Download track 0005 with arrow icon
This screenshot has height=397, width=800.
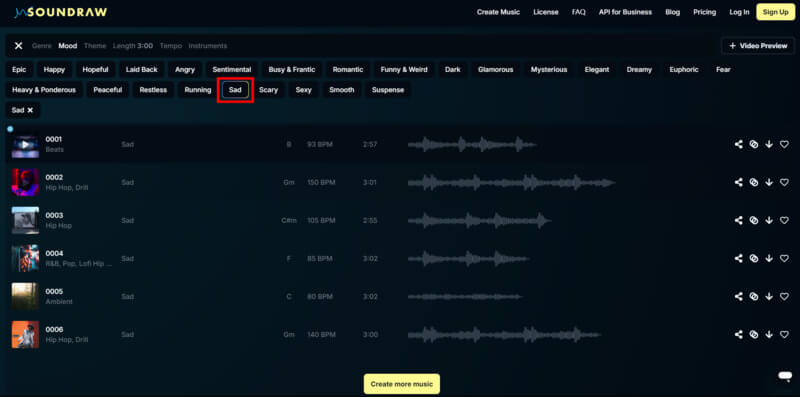(769, 296)
